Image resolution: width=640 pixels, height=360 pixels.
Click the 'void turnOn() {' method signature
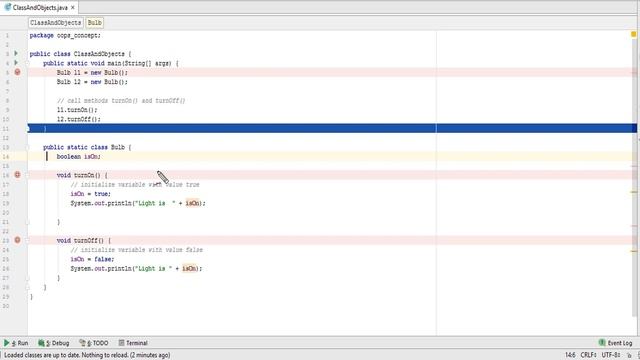coord(82,175)
